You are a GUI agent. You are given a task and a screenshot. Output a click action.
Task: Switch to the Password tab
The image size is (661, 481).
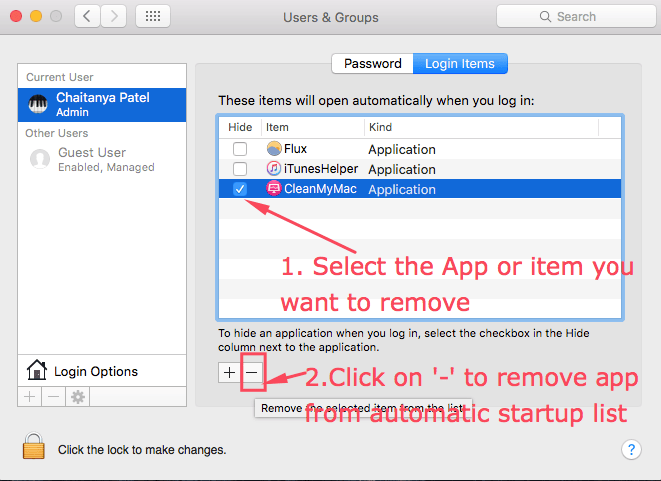coord(373,64)
